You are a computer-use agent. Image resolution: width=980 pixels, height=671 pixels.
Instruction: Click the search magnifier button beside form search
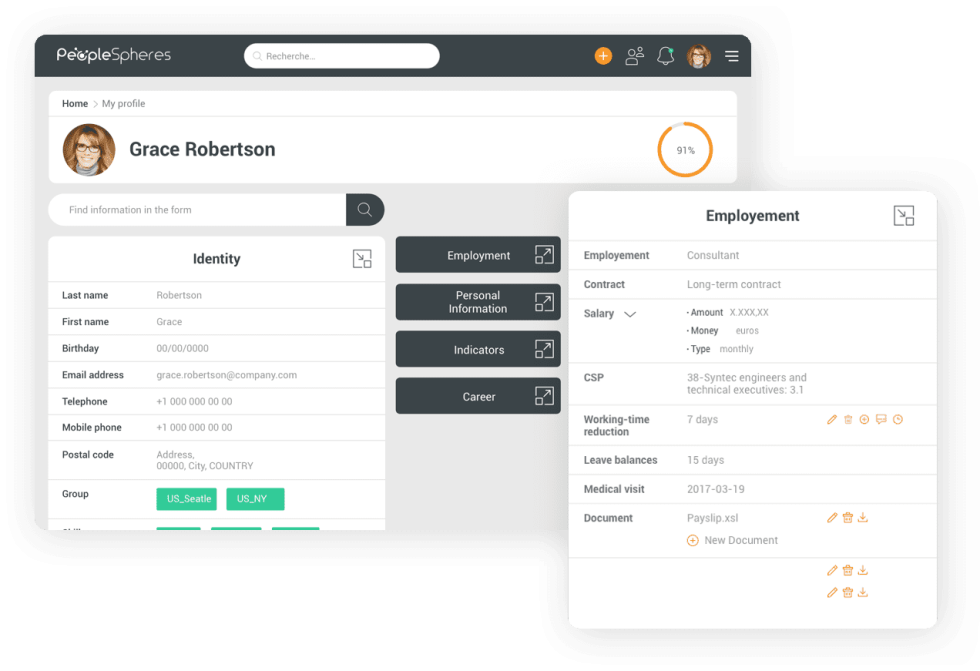click(x=365, y=210)
